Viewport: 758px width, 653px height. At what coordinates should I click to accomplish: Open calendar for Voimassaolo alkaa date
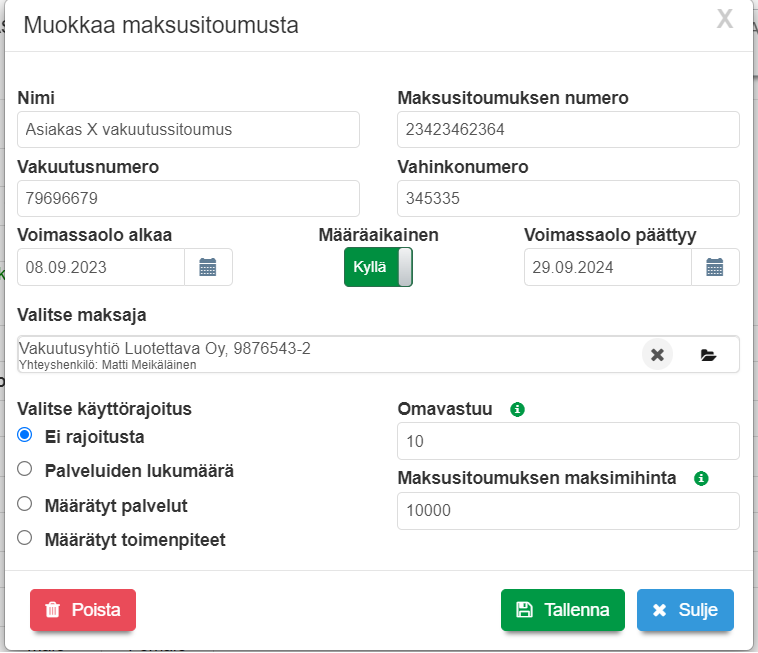point(208,267)
